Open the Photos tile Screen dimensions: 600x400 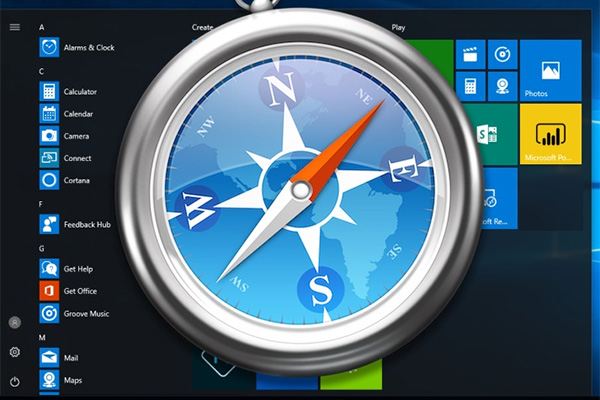551,70
